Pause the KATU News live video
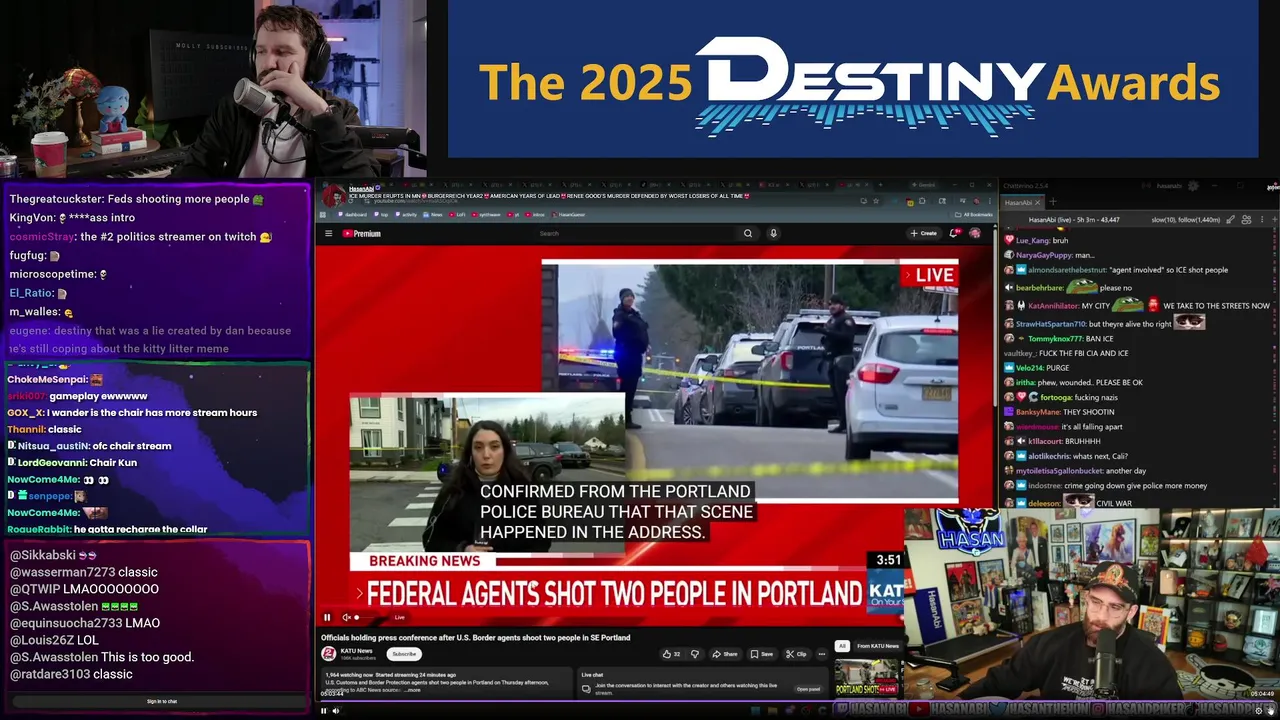 [326, 617]
